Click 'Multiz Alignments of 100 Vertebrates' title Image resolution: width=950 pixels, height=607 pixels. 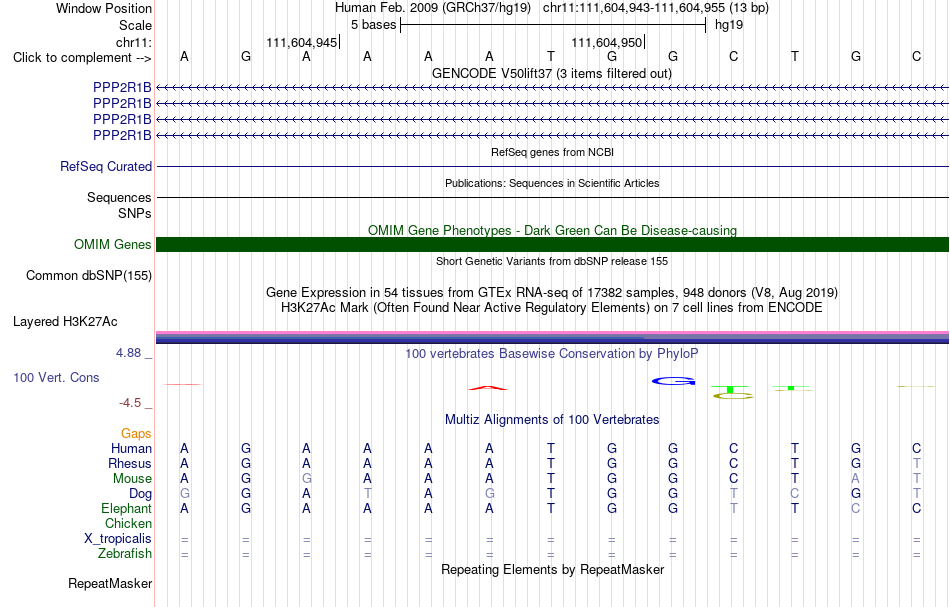552,419
